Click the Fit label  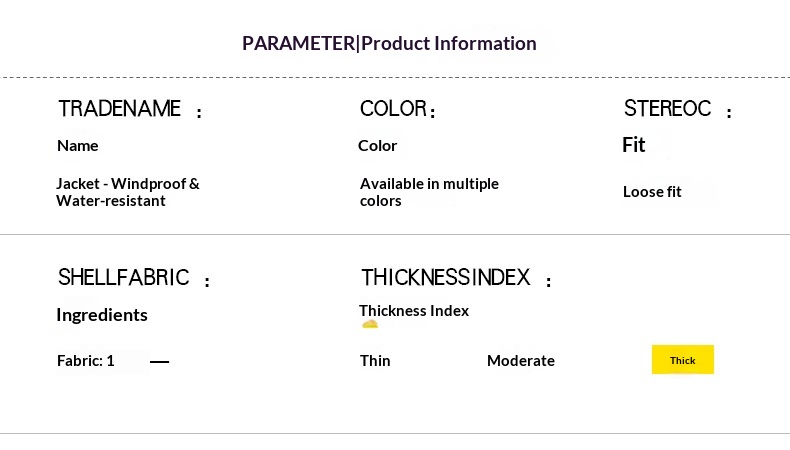(634, 145)
